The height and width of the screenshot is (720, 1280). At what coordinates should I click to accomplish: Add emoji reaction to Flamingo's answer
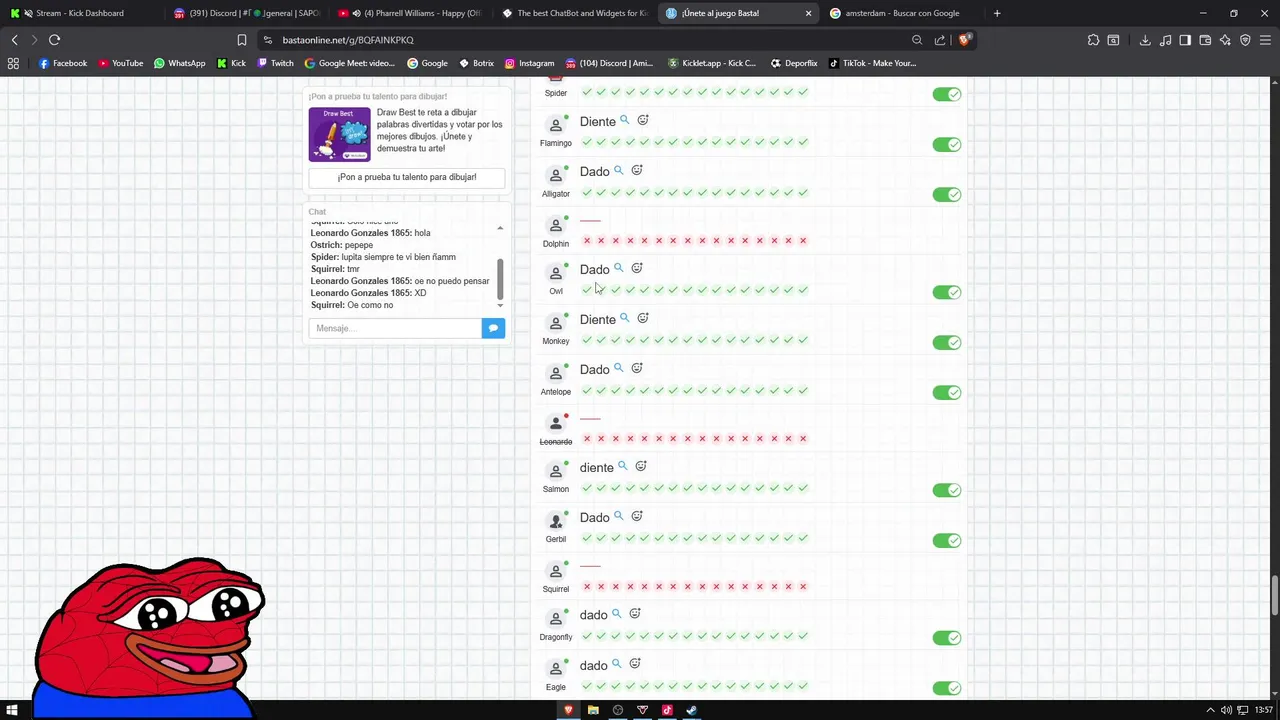(643, 120)
